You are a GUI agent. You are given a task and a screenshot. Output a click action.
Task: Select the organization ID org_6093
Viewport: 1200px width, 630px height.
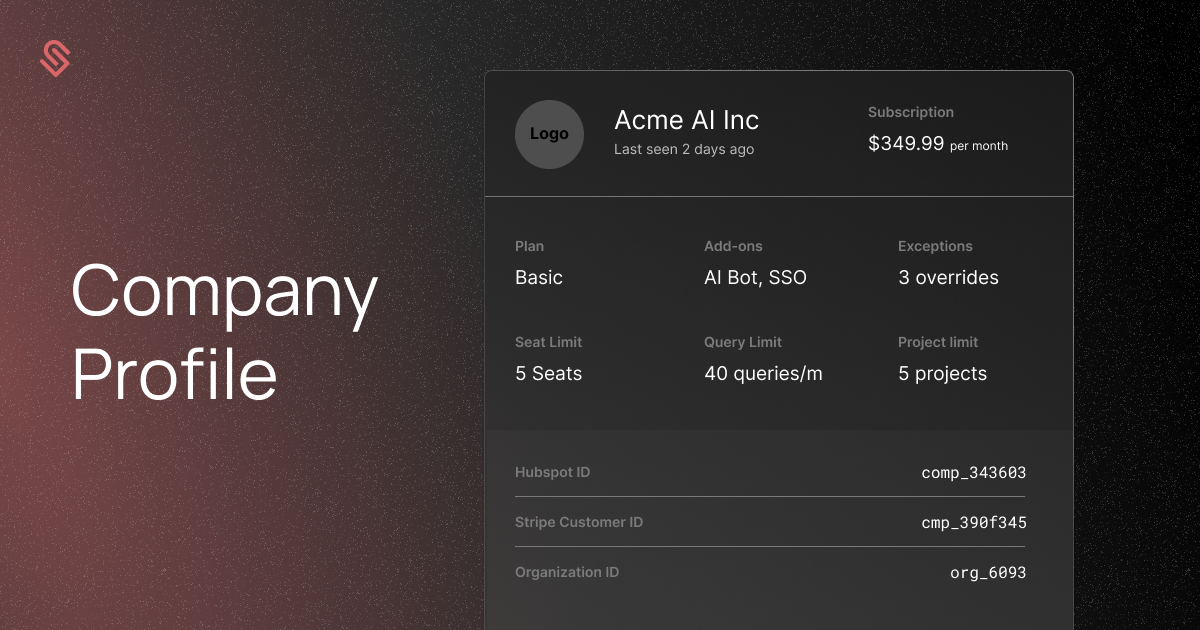987,572
